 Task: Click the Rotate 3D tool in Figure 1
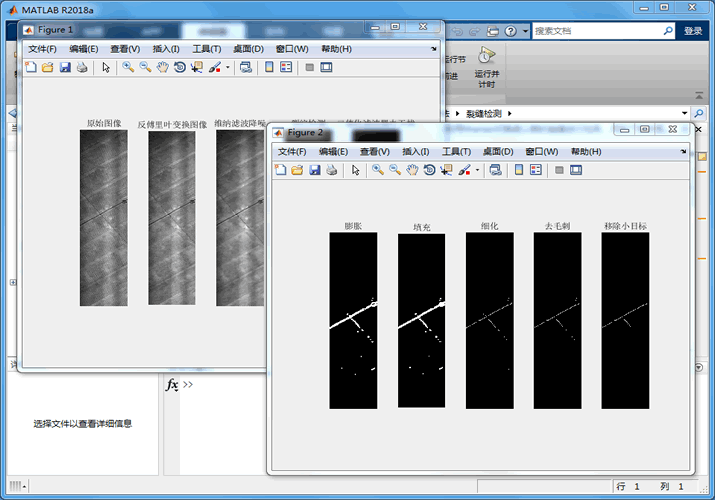click(x=179, y=67)
